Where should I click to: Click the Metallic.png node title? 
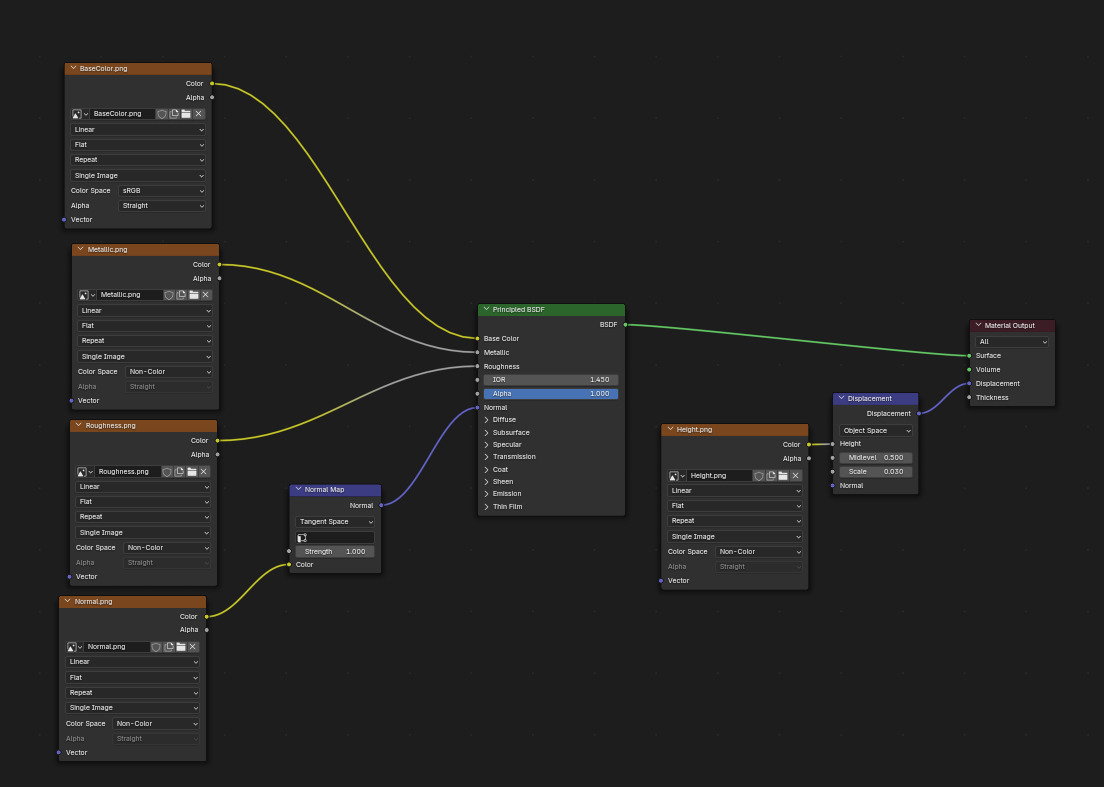[x=108, y=249]
